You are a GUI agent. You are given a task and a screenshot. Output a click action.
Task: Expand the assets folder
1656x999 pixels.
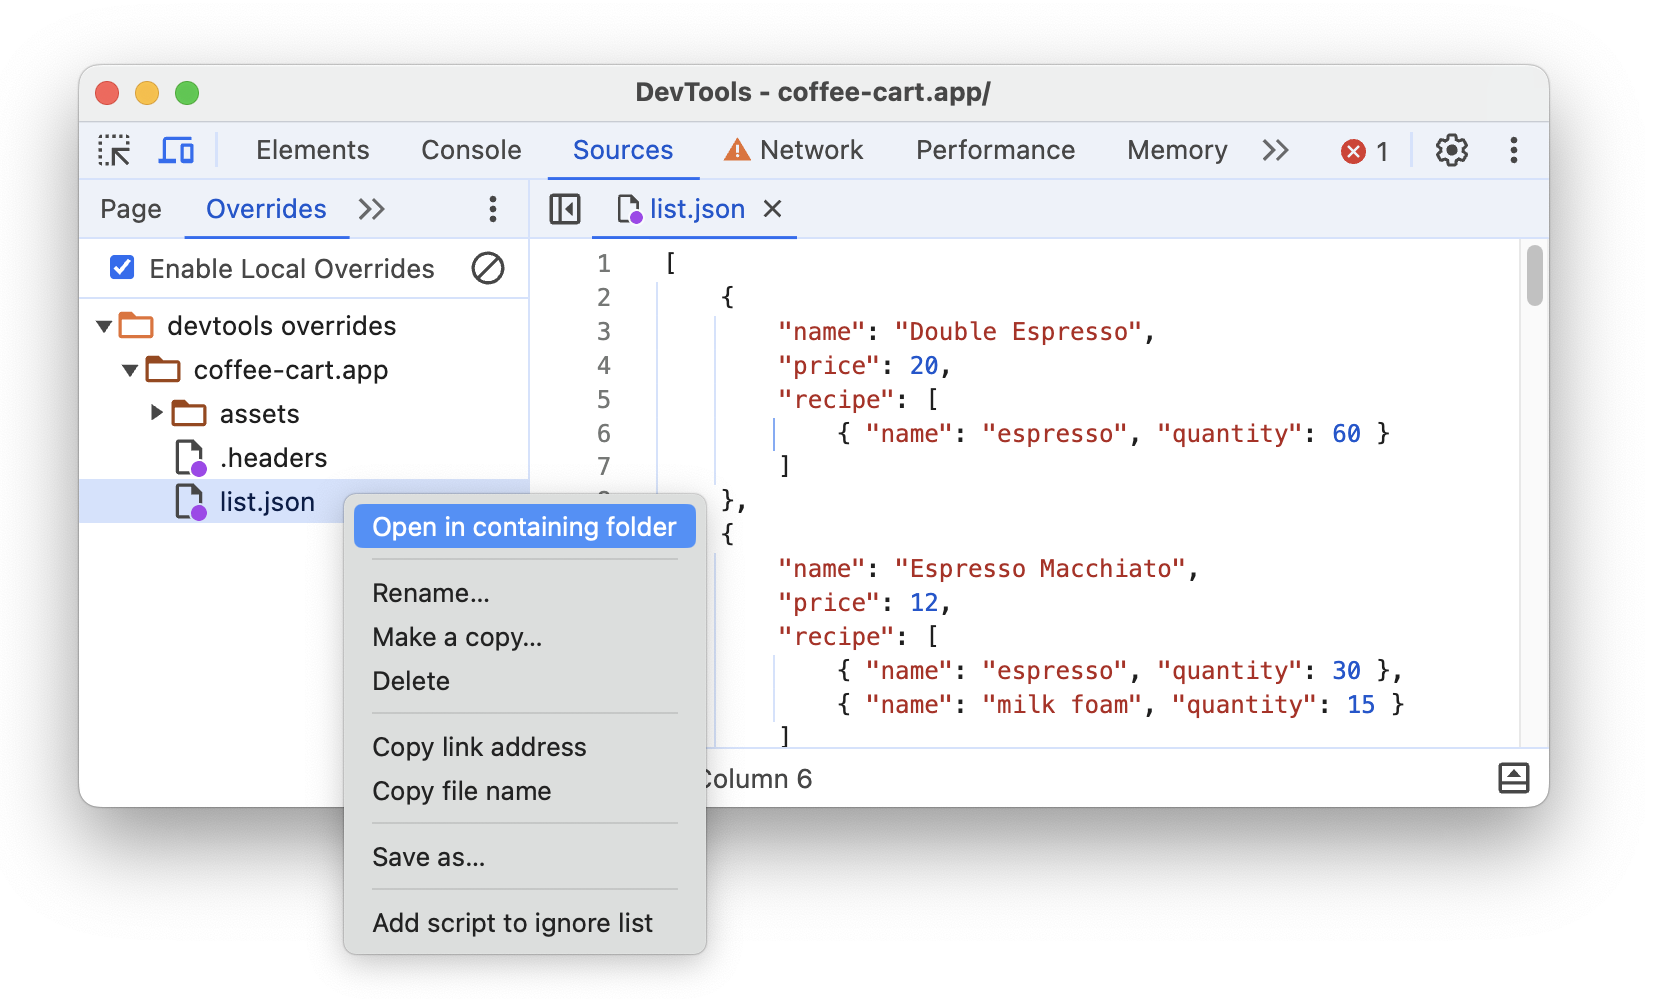click(156, 413)
